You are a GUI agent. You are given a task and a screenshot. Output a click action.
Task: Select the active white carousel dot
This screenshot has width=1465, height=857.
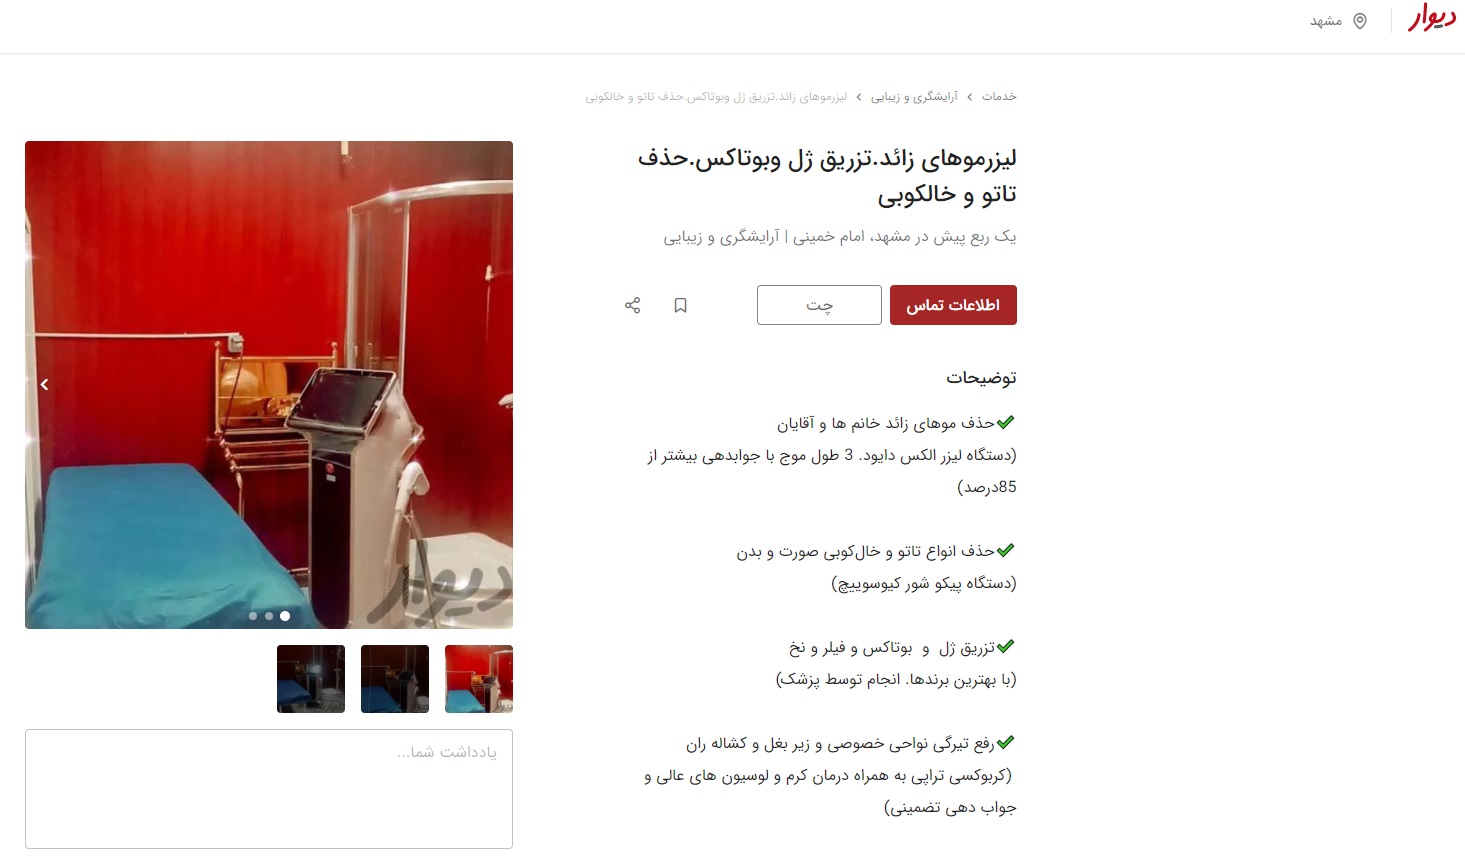coord(285,616)
